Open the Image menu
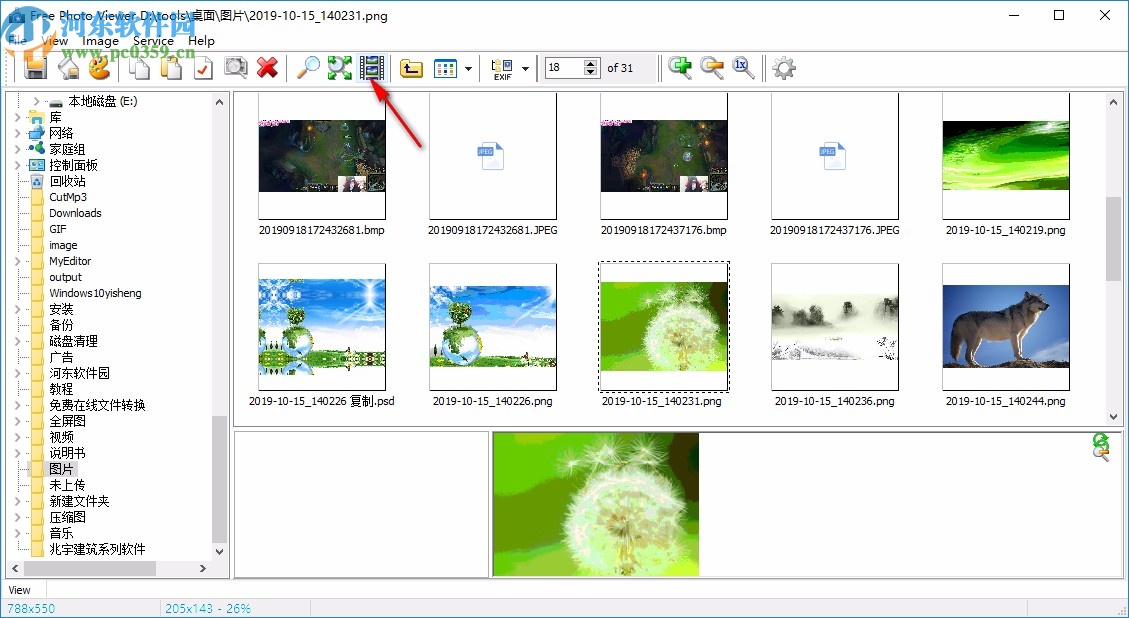 point(101,40)
